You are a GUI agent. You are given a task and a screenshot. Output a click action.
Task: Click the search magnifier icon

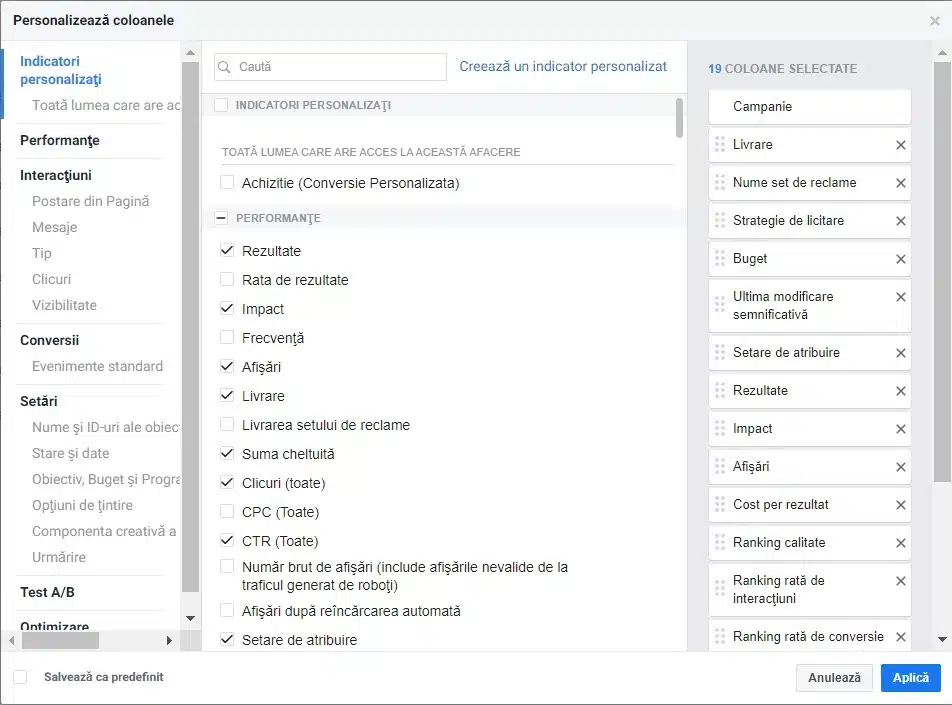coord(226,66)
